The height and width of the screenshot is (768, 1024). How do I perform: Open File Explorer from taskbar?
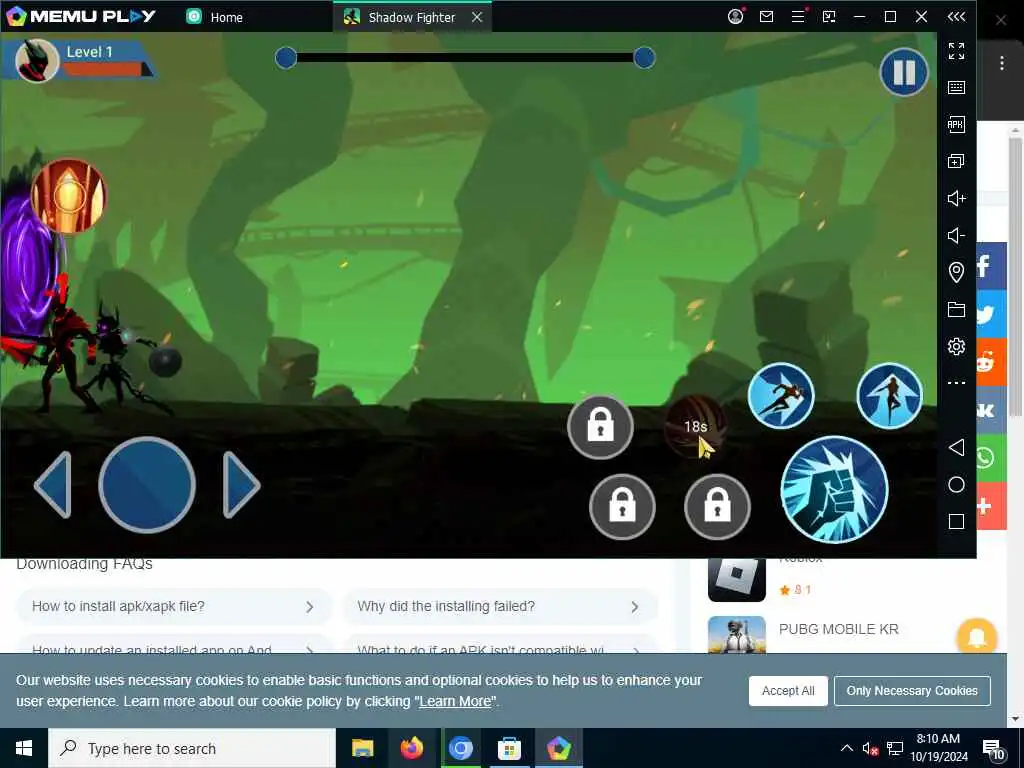coord(362,748)
